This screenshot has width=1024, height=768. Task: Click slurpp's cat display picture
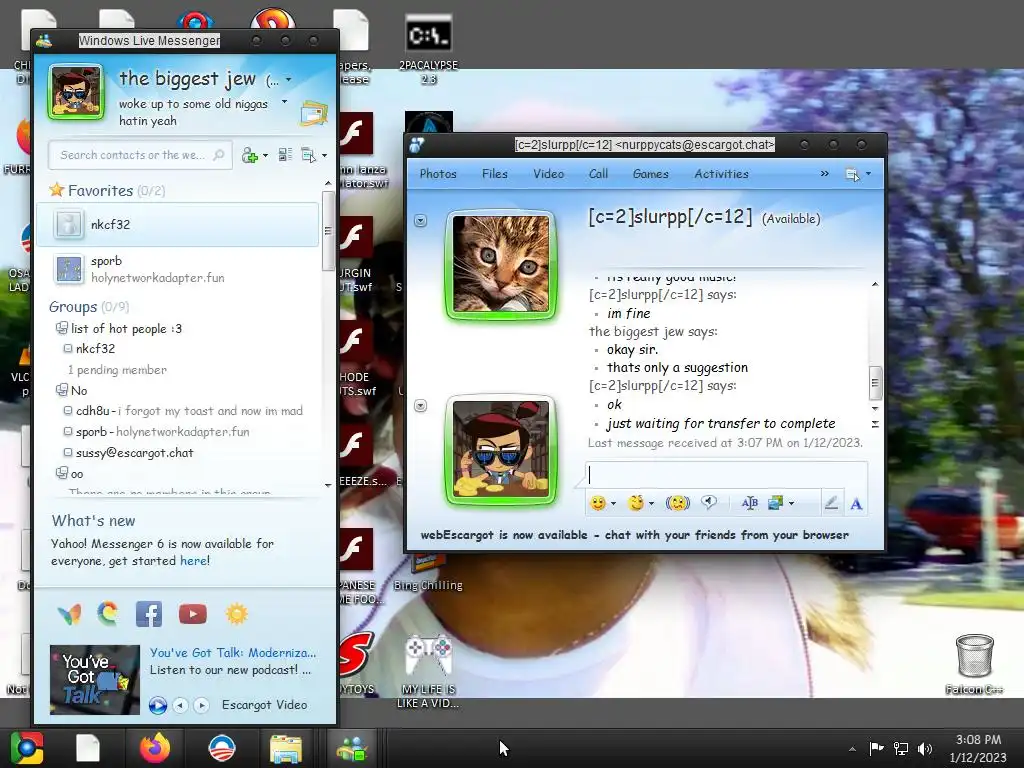pyautogui.click(x=501, y=265)
